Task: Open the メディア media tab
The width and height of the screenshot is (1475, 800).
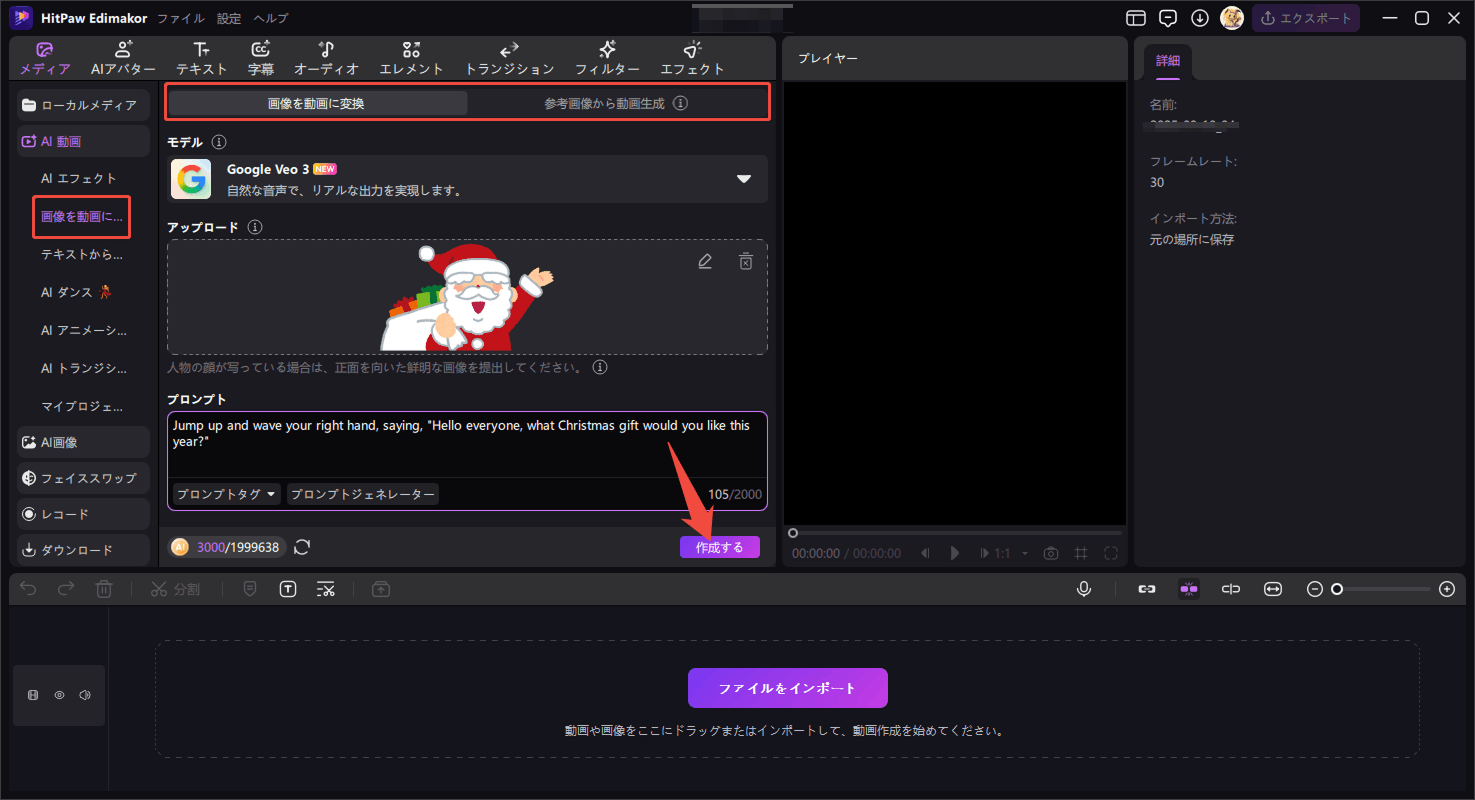Action: click(45, 59)
